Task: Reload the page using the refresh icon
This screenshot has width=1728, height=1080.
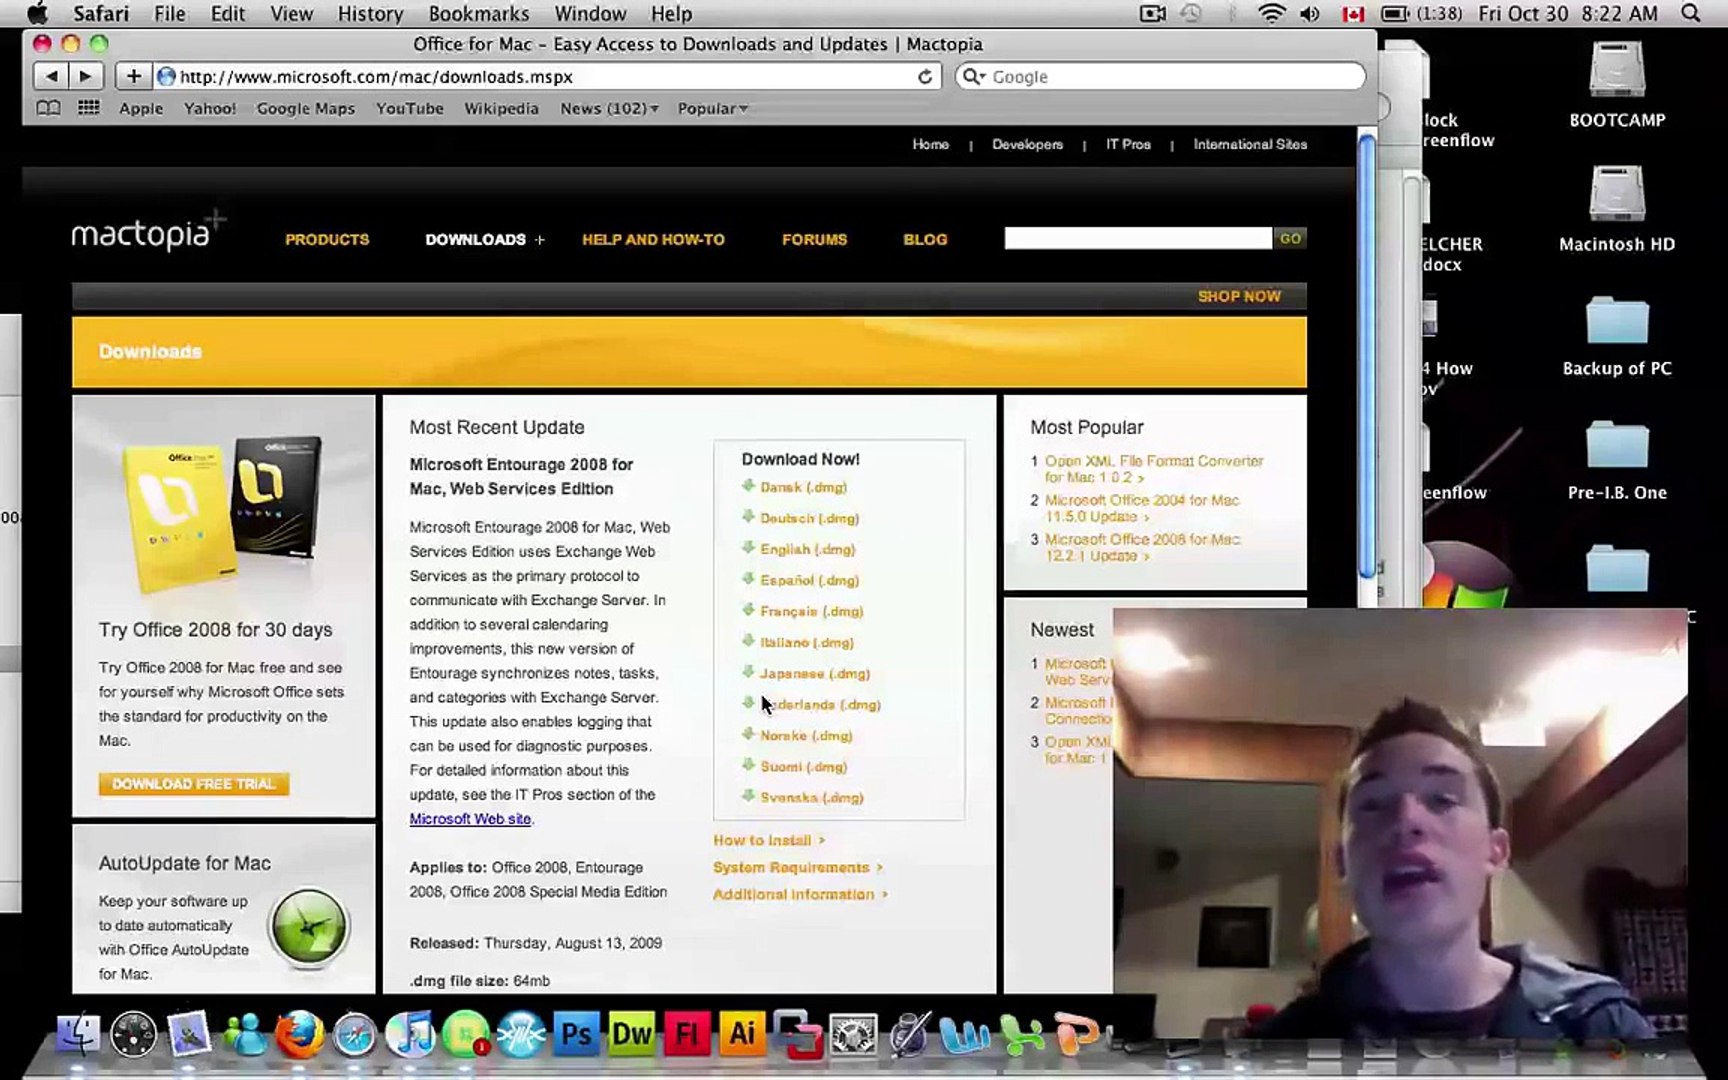Action: [x=925, y=77]
